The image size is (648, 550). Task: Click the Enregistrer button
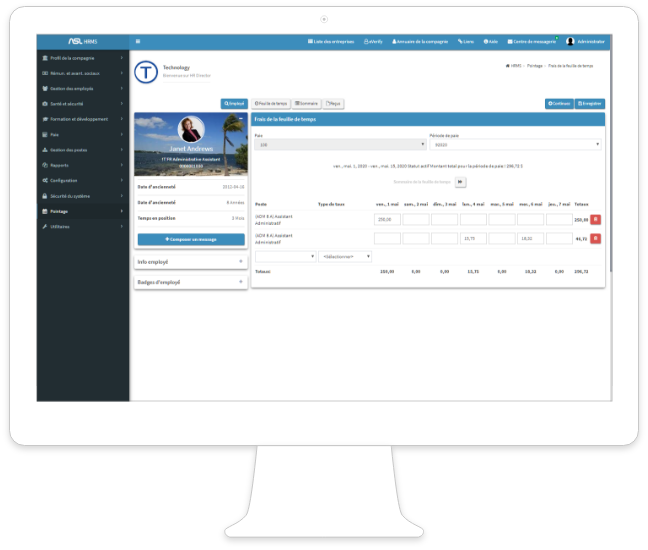click(589, 103)
